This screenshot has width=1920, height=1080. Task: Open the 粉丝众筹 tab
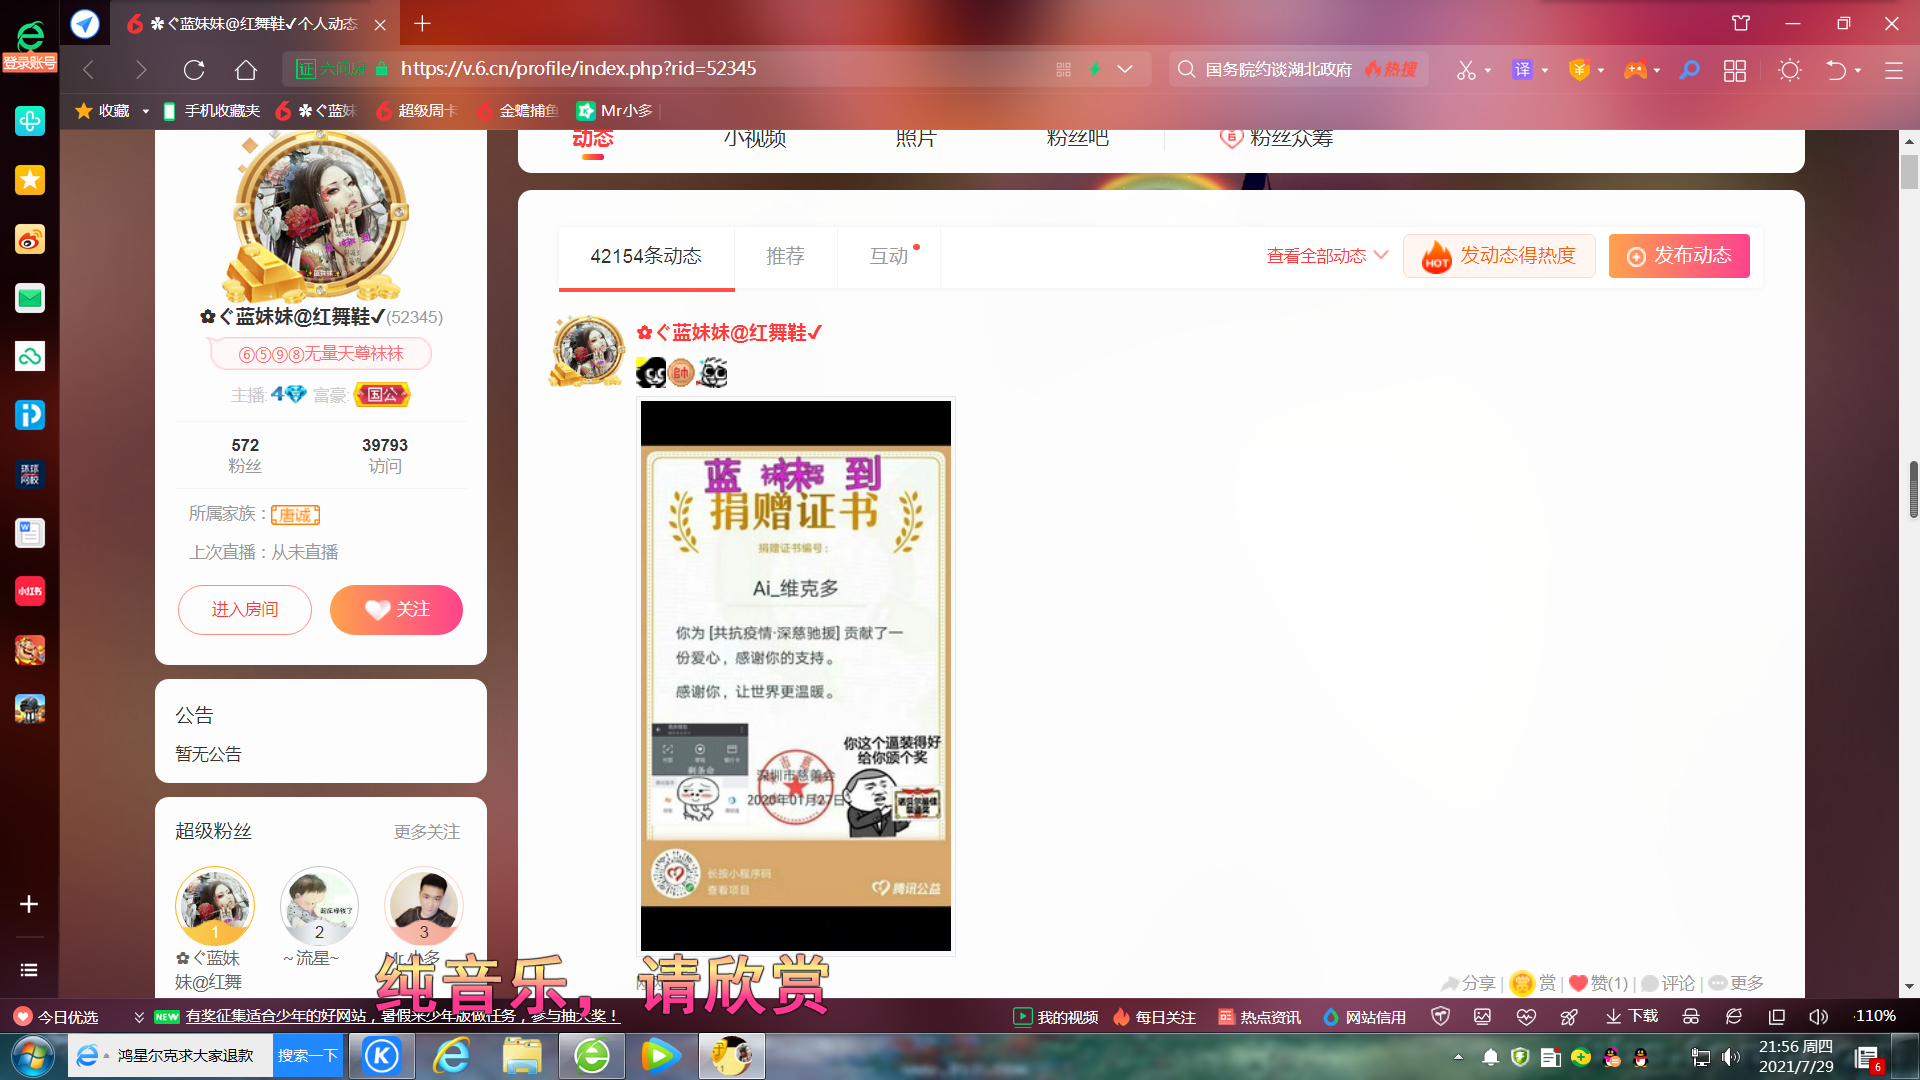point(1277,138)
